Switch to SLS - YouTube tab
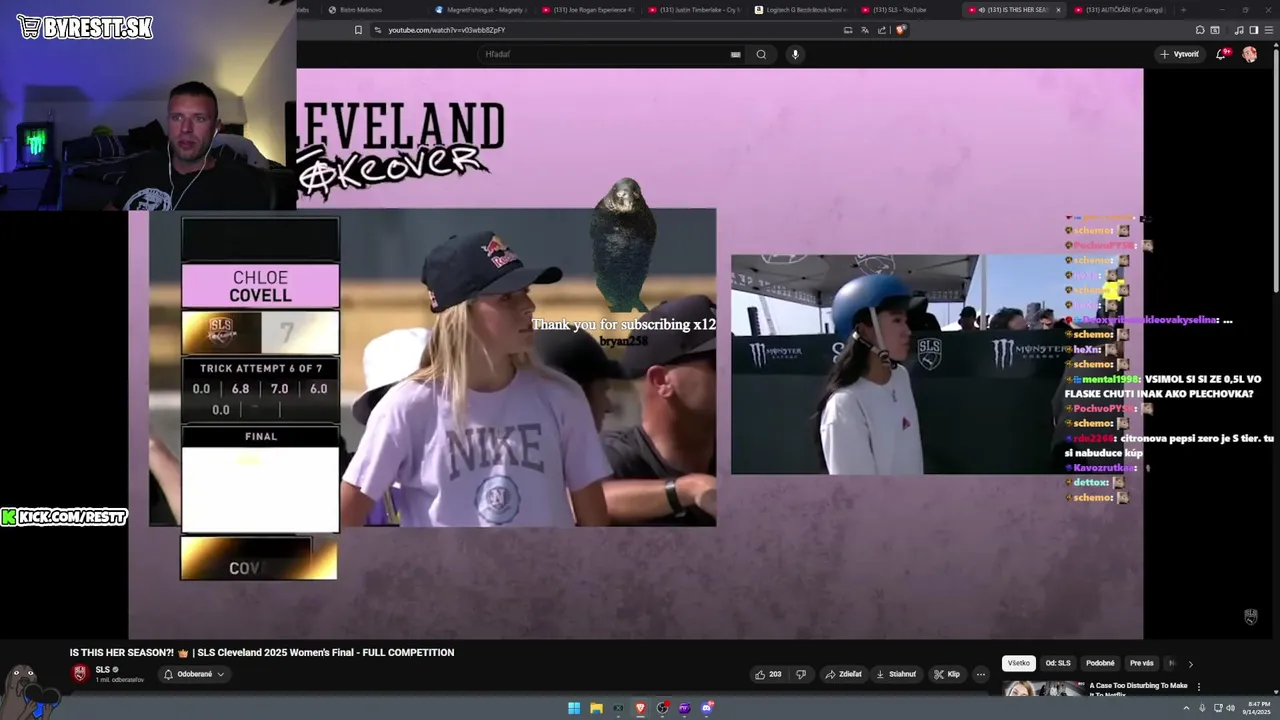Screen dimensions: 1280x720 (x=907, y=10)
